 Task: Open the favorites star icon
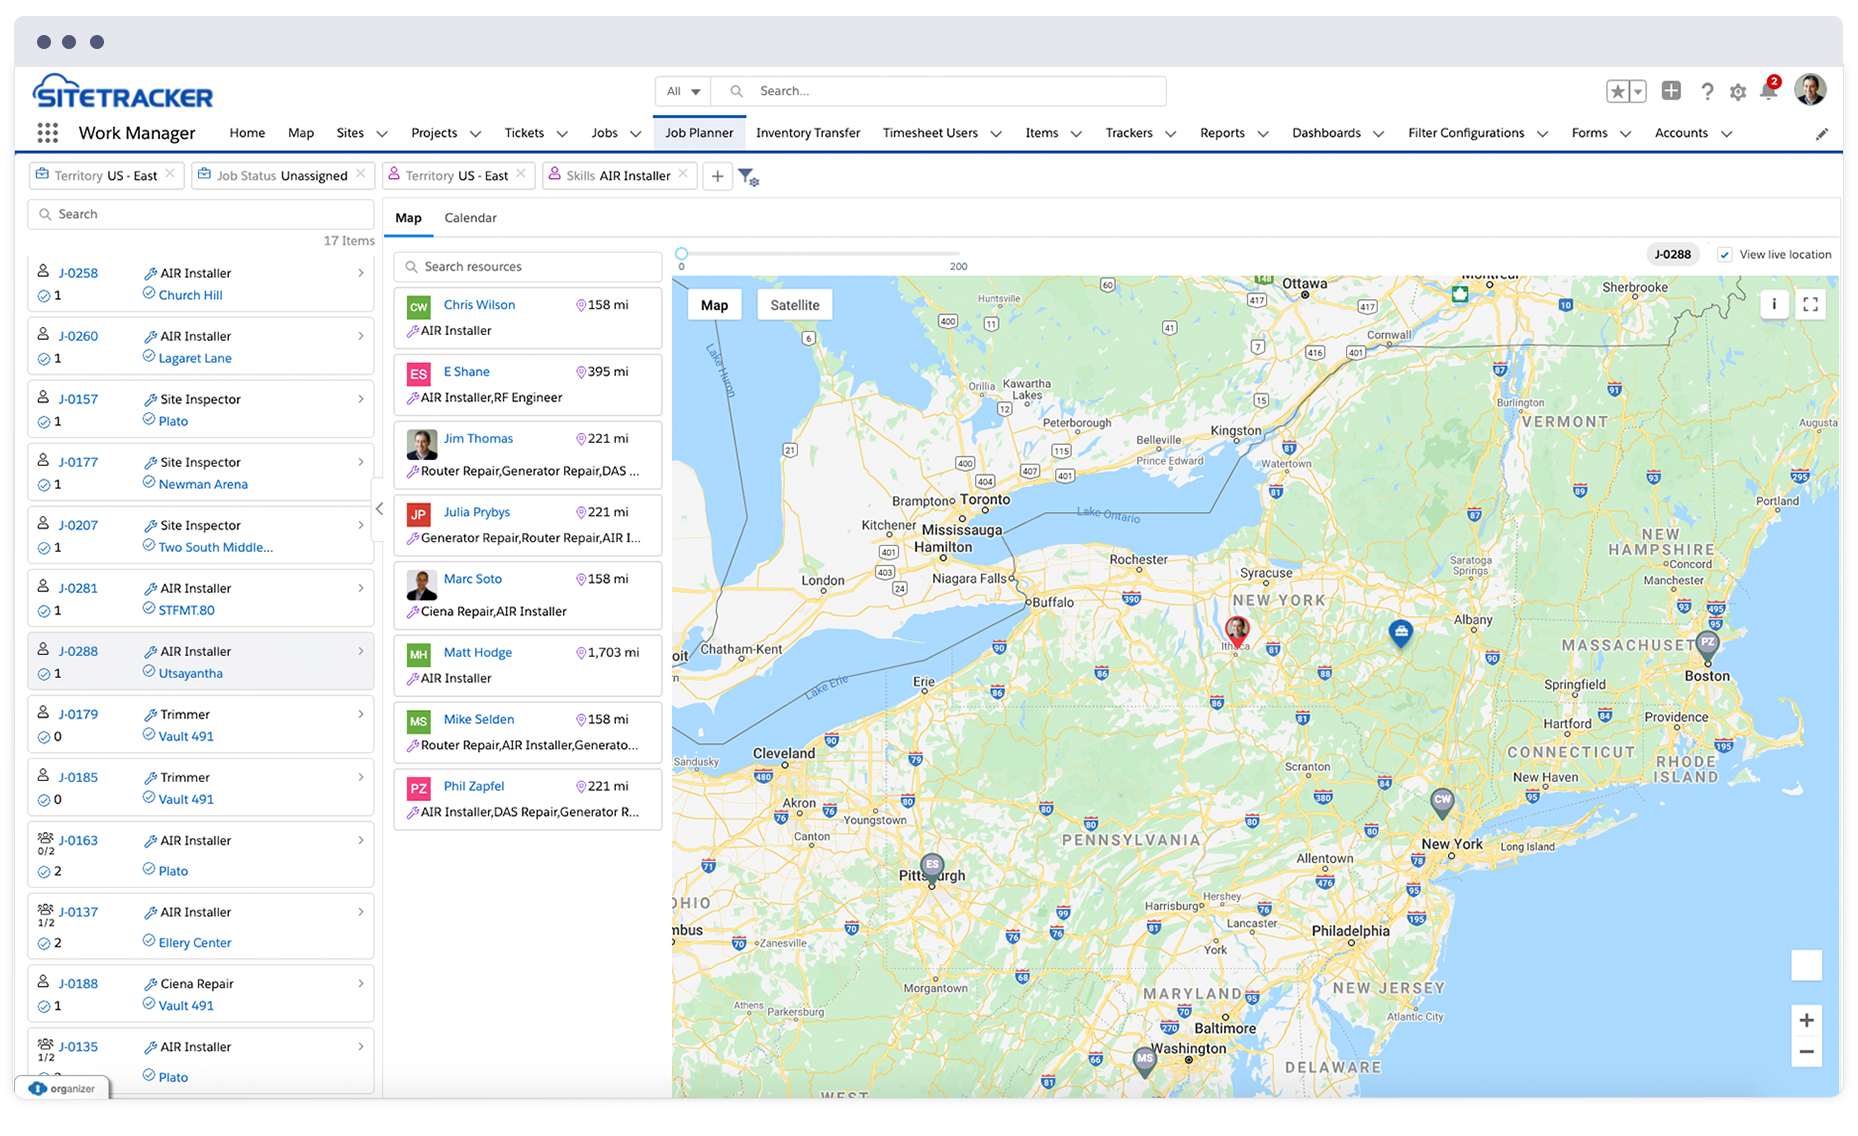coord(1617,91)
